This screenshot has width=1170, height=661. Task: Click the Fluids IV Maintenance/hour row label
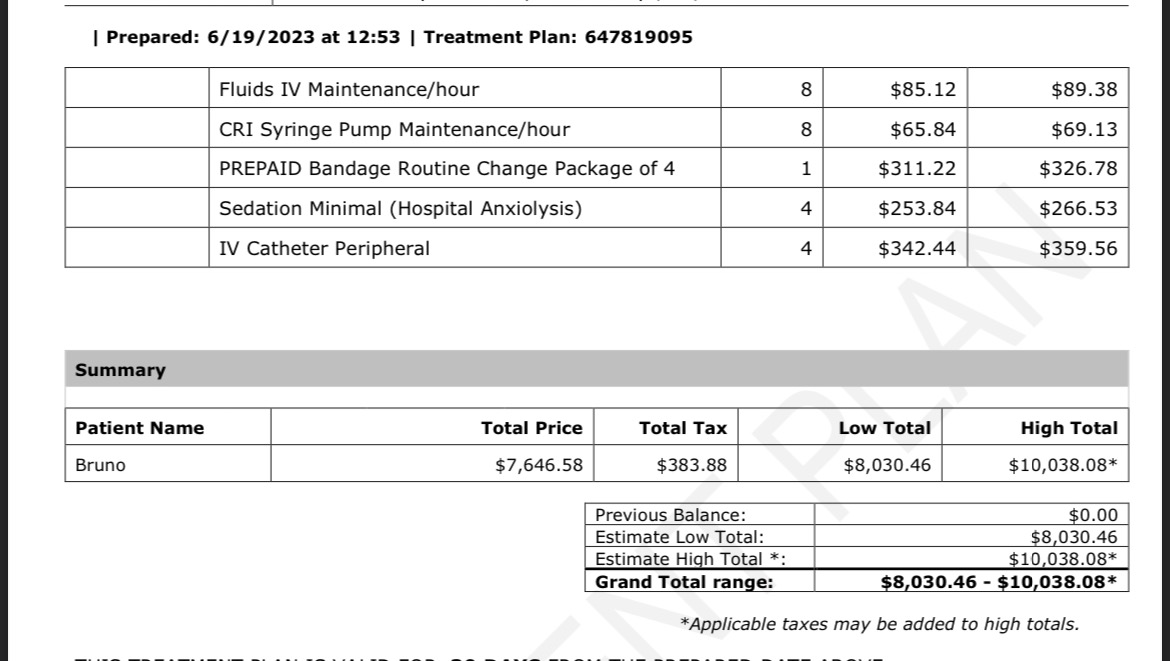click(349, 90)
